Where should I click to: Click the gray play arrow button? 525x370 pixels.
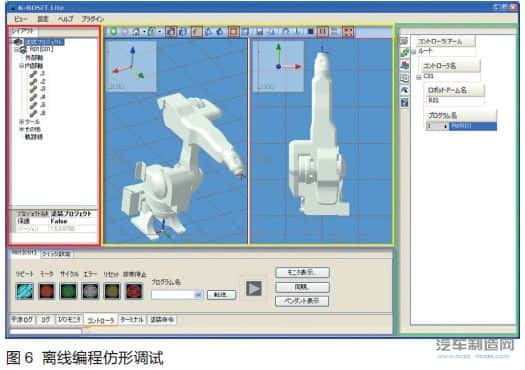(x=254, y=288)
